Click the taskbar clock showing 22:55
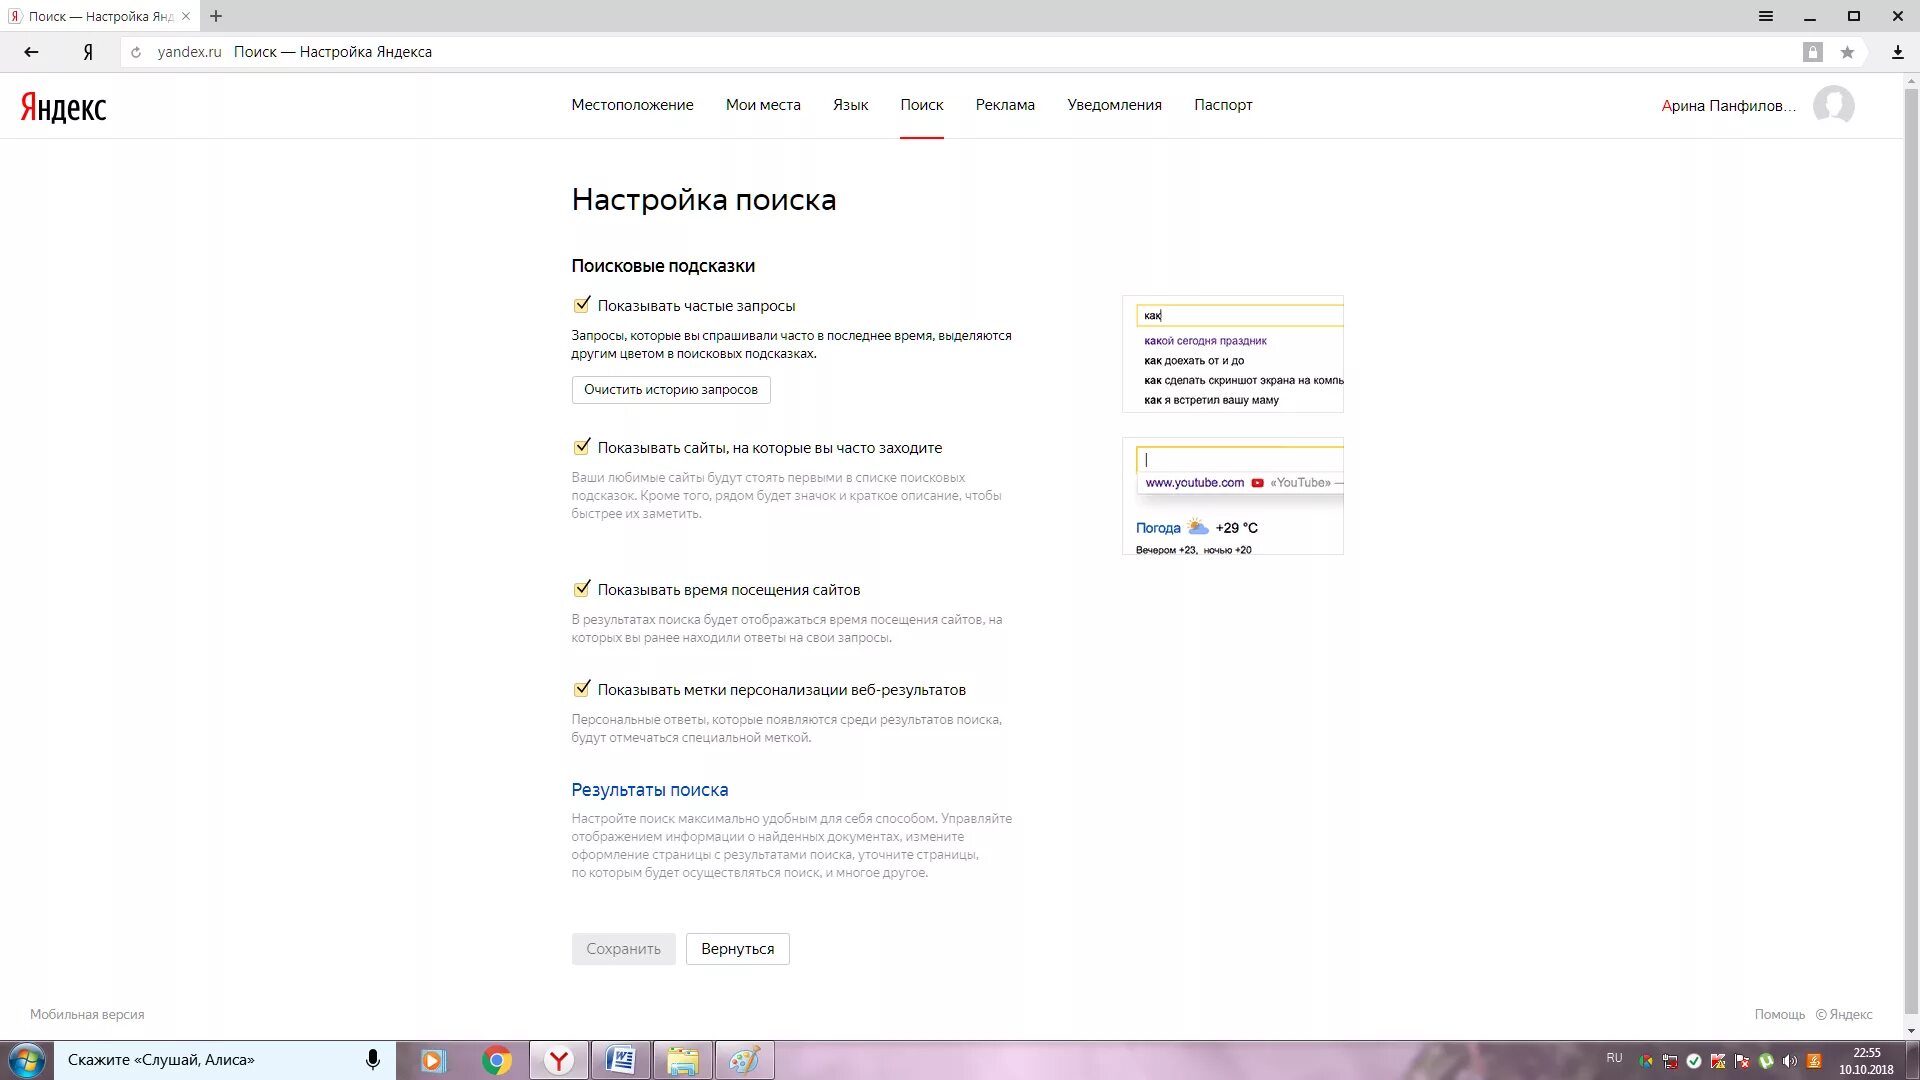 [x=1866, y=1060]
